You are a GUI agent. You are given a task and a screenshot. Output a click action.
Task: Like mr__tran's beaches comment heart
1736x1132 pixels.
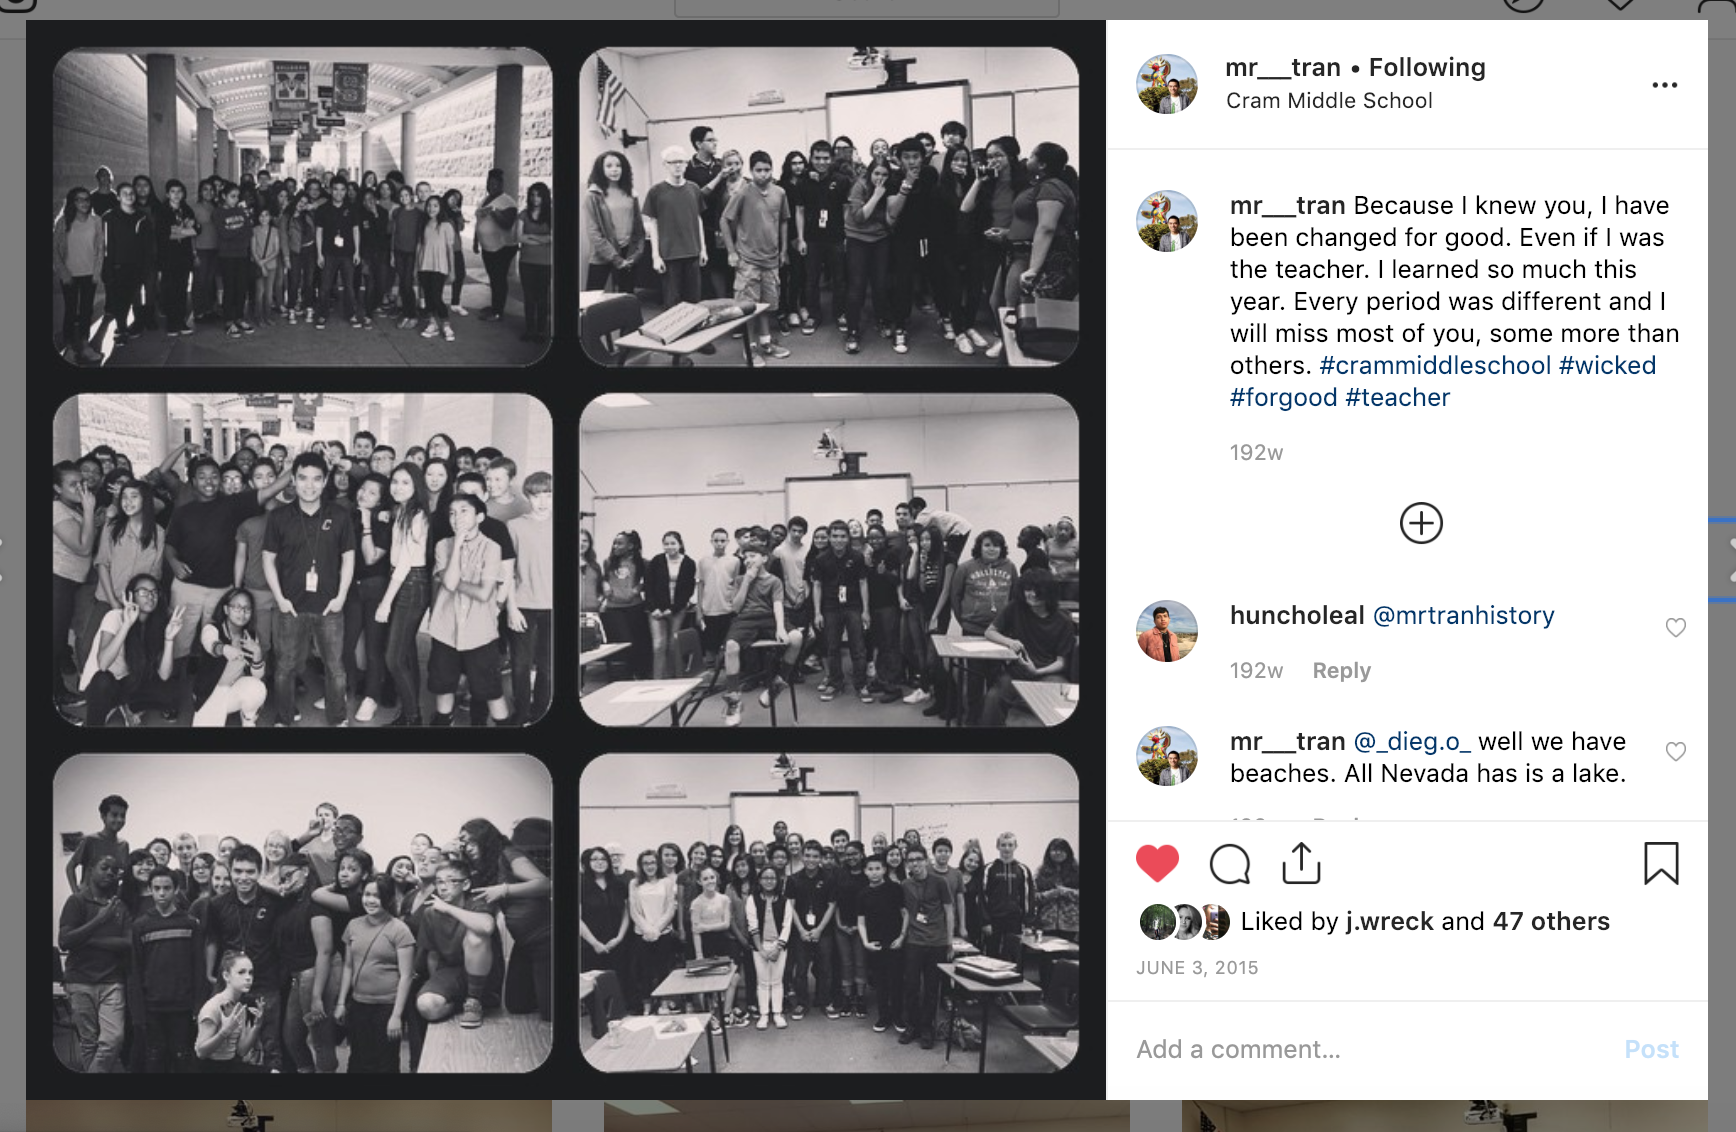[x=1676, y=751]
